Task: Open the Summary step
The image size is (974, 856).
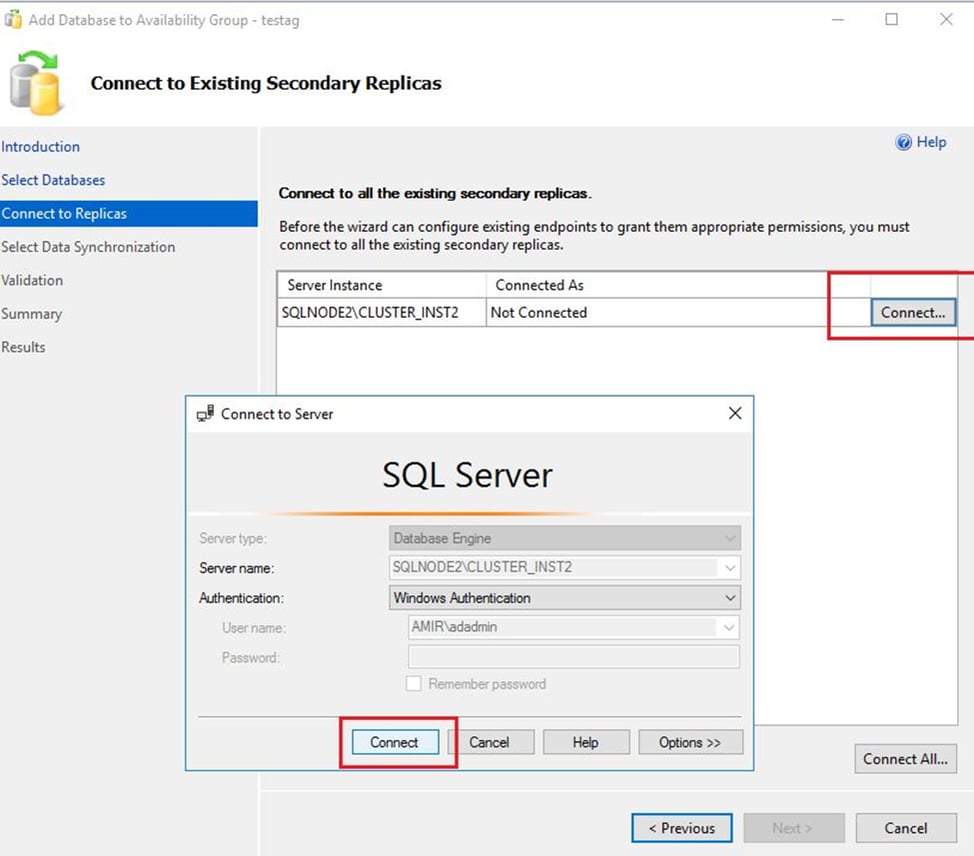Action: (x=32, y=313)
